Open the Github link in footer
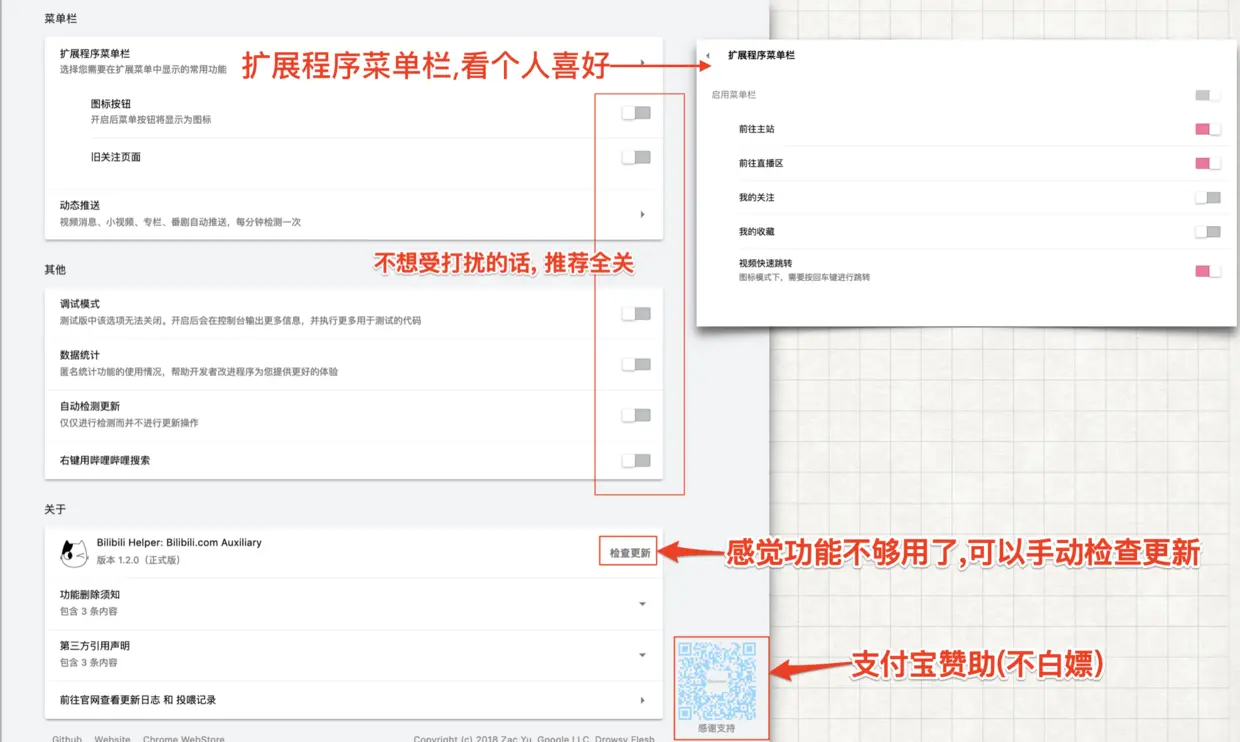 click(67, 738)
